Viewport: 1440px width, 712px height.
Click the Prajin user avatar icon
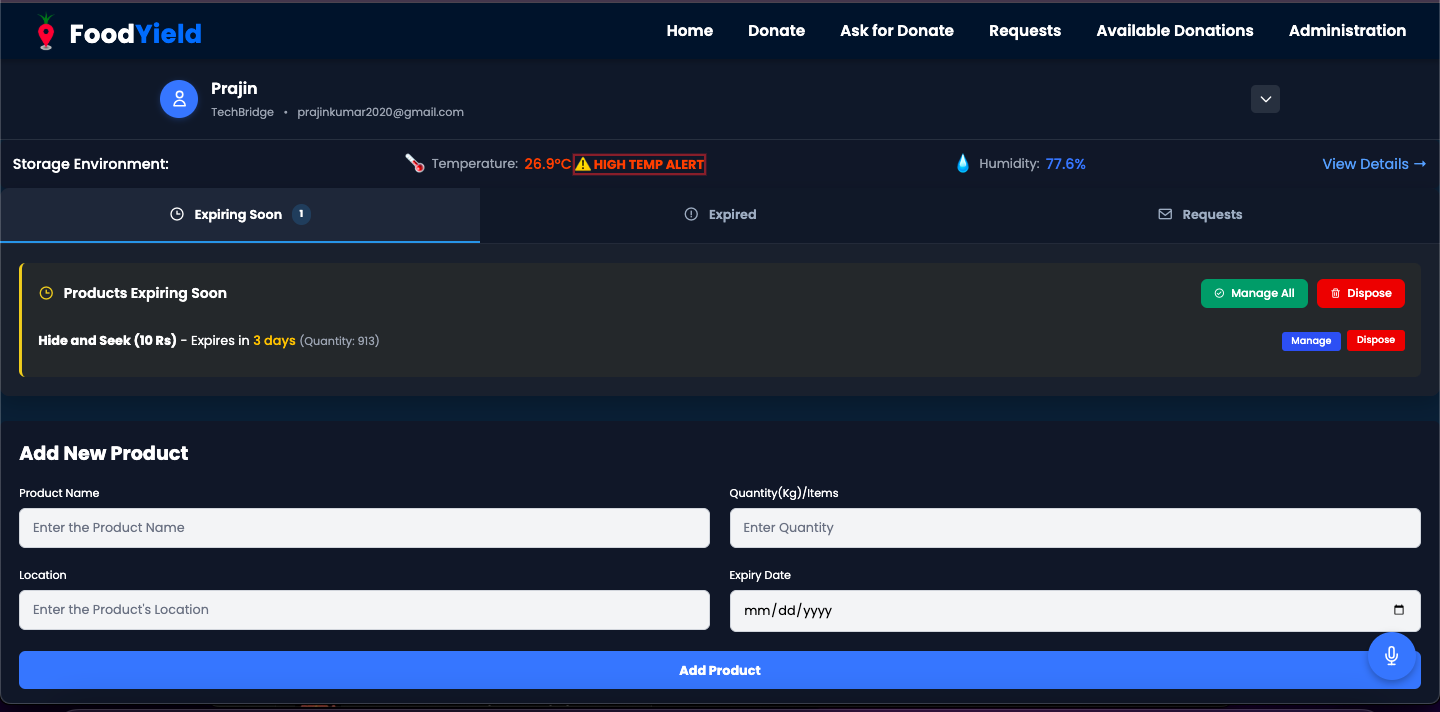point(179,99)
